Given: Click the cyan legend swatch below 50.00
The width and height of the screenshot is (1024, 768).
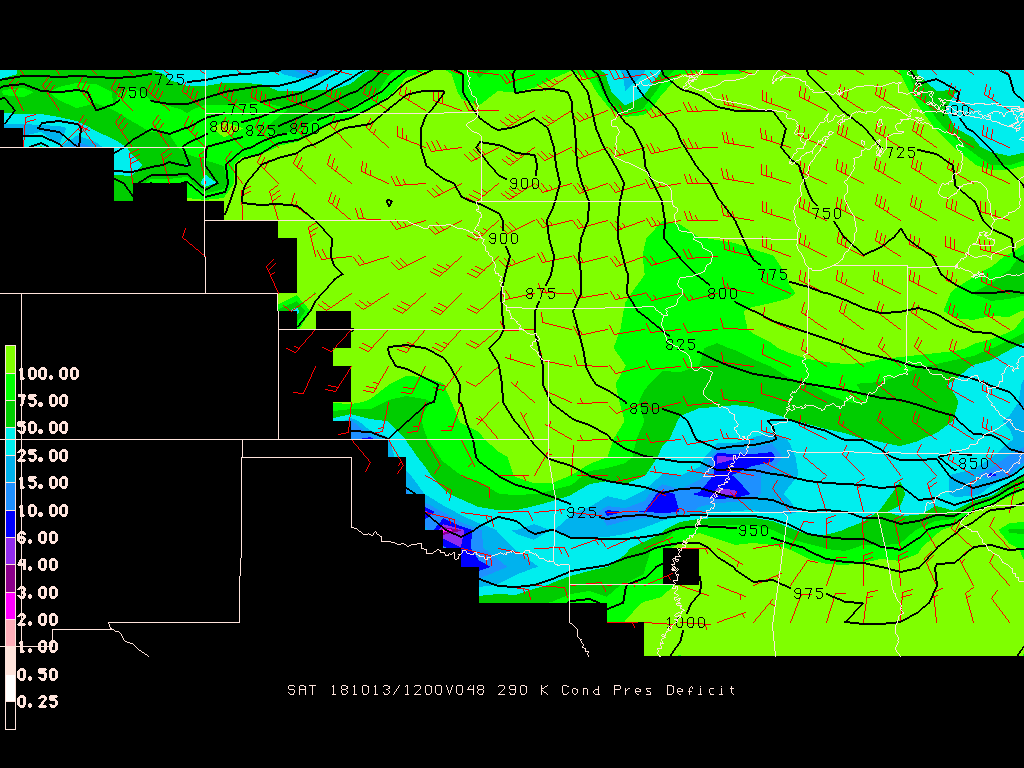Looking at the screenshot, I should (10, 442).
